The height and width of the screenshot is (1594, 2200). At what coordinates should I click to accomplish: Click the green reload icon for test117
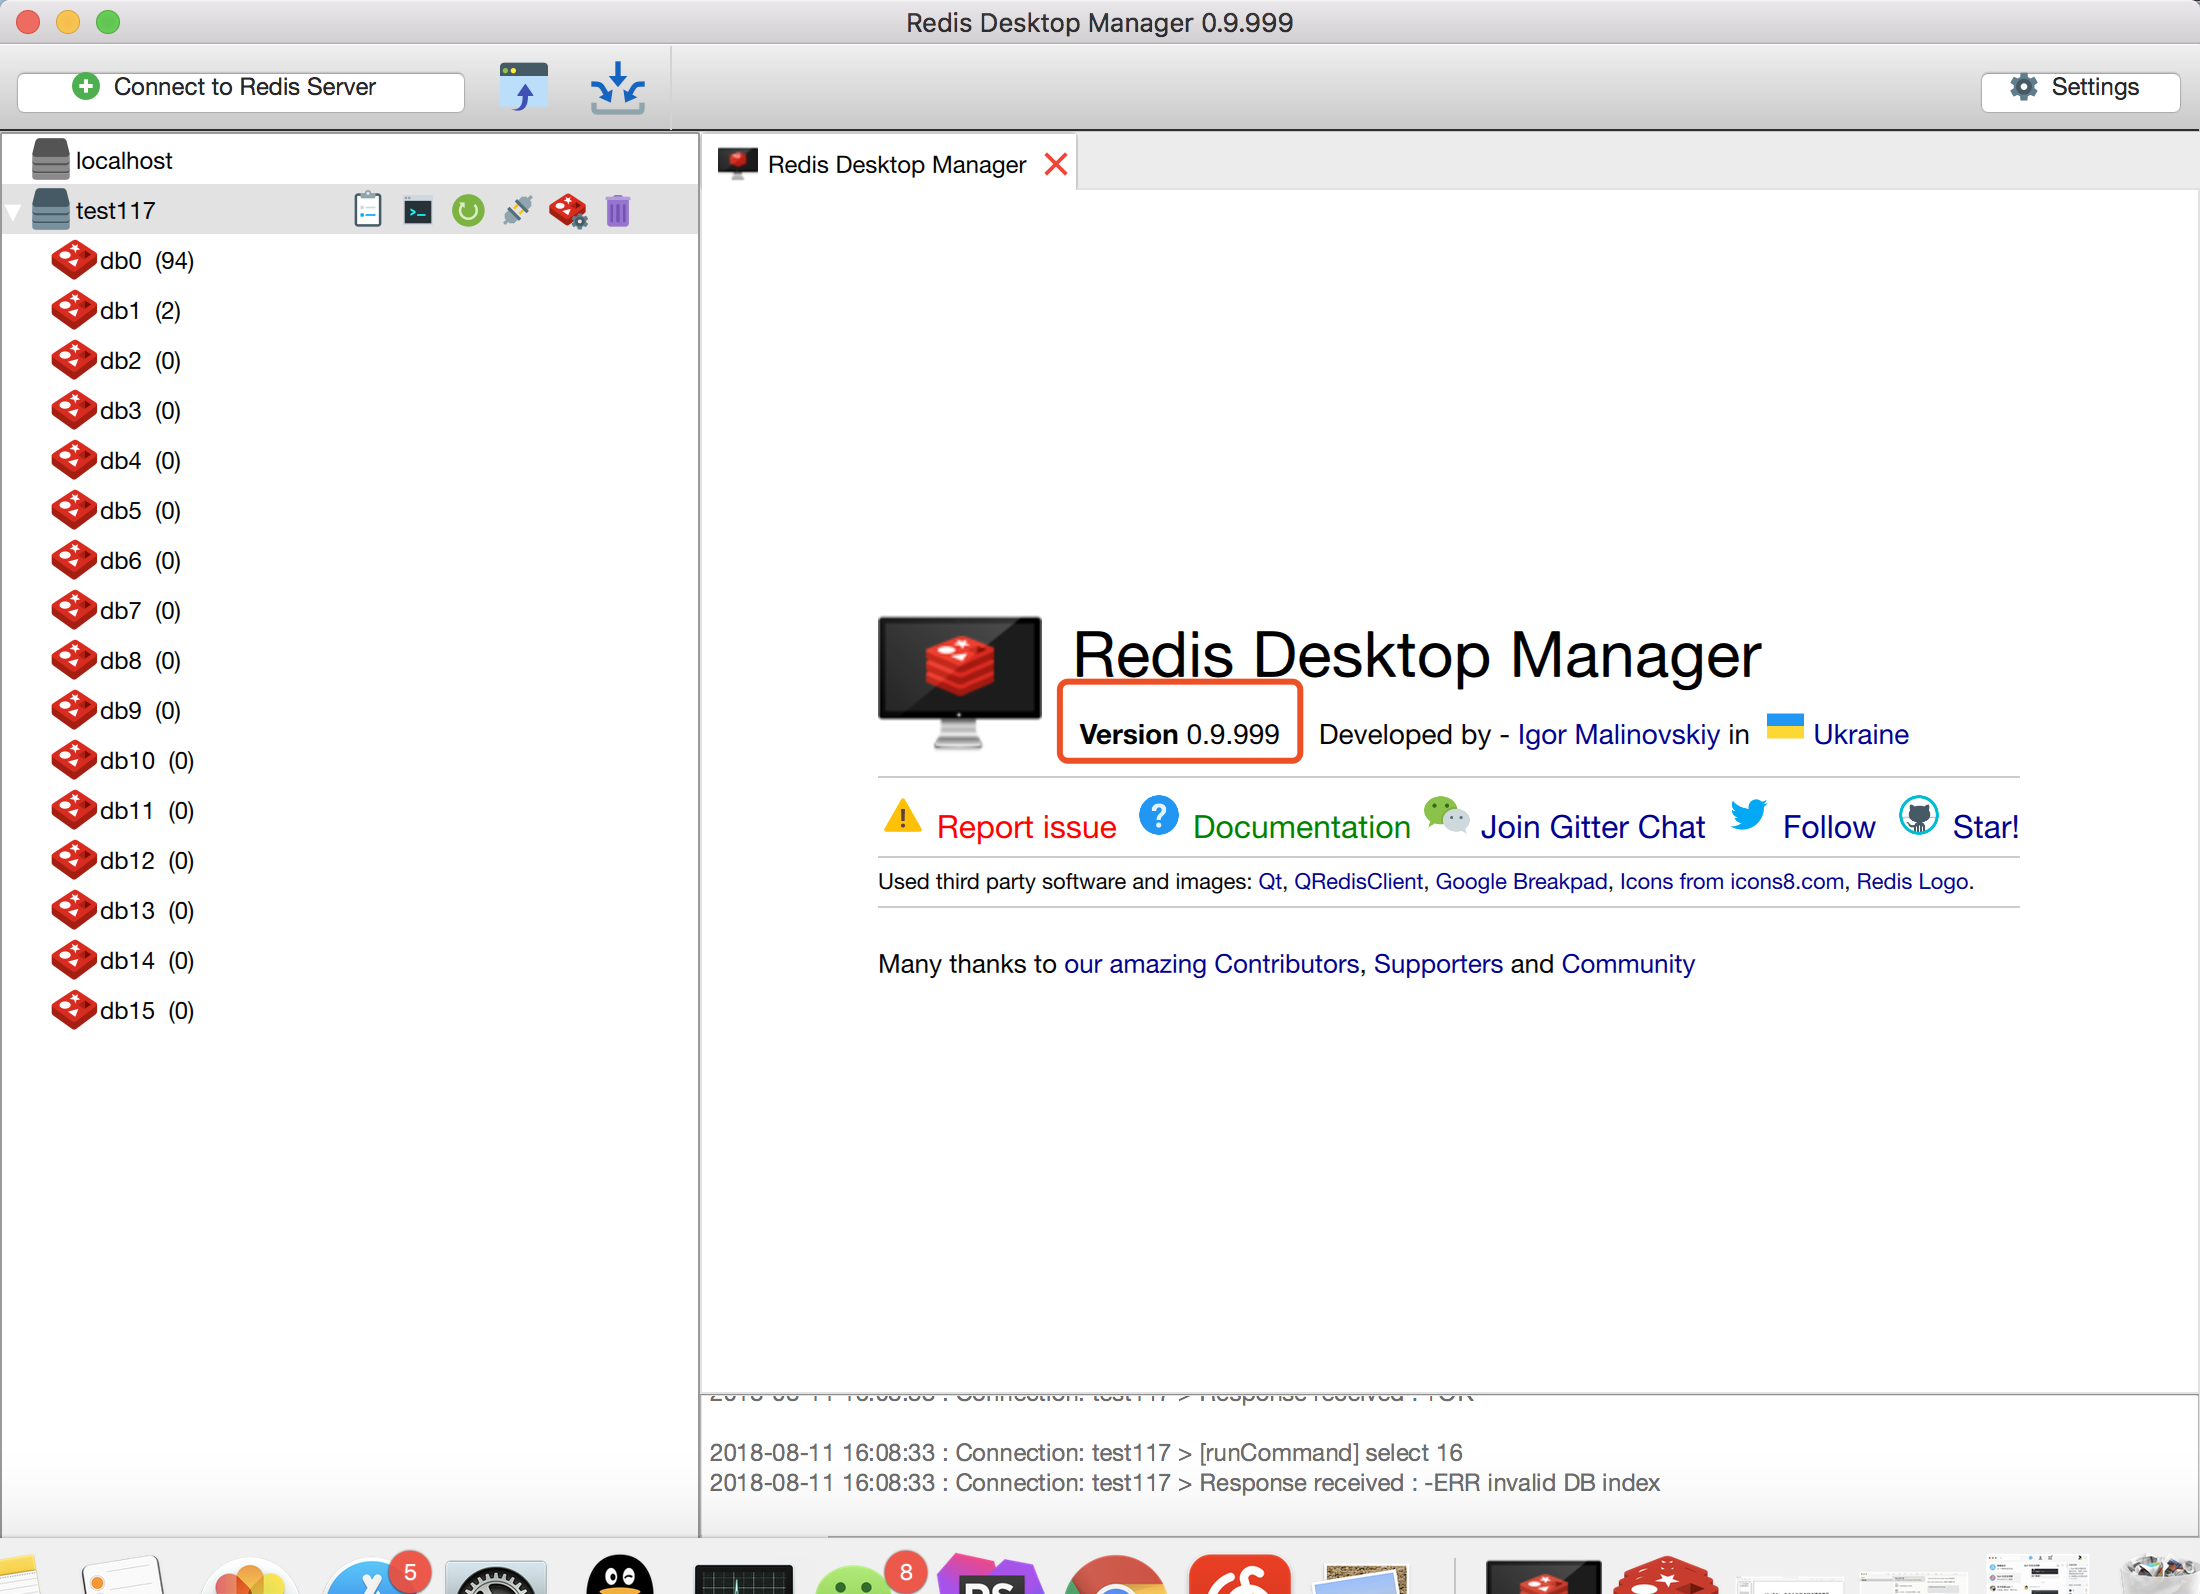click(x=468, y=211)
